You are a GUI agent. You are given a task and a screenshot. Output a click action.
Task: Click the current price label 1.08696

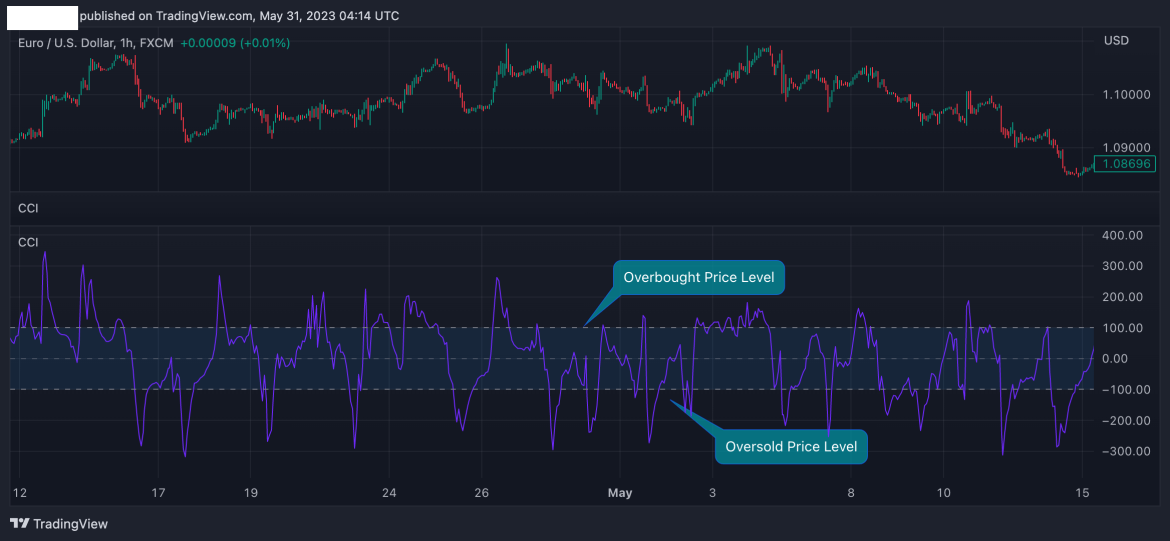click(1124, 163)
